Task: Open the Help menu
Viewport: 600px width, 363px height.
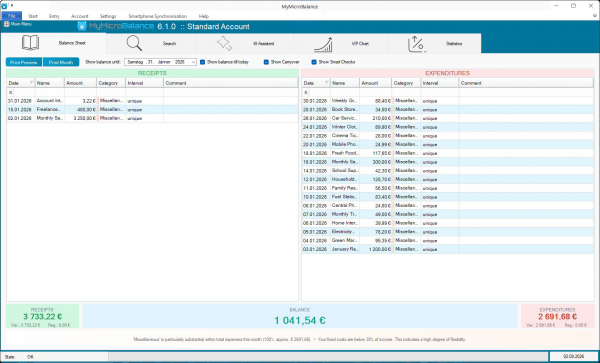Action: [x=204, y=16]
